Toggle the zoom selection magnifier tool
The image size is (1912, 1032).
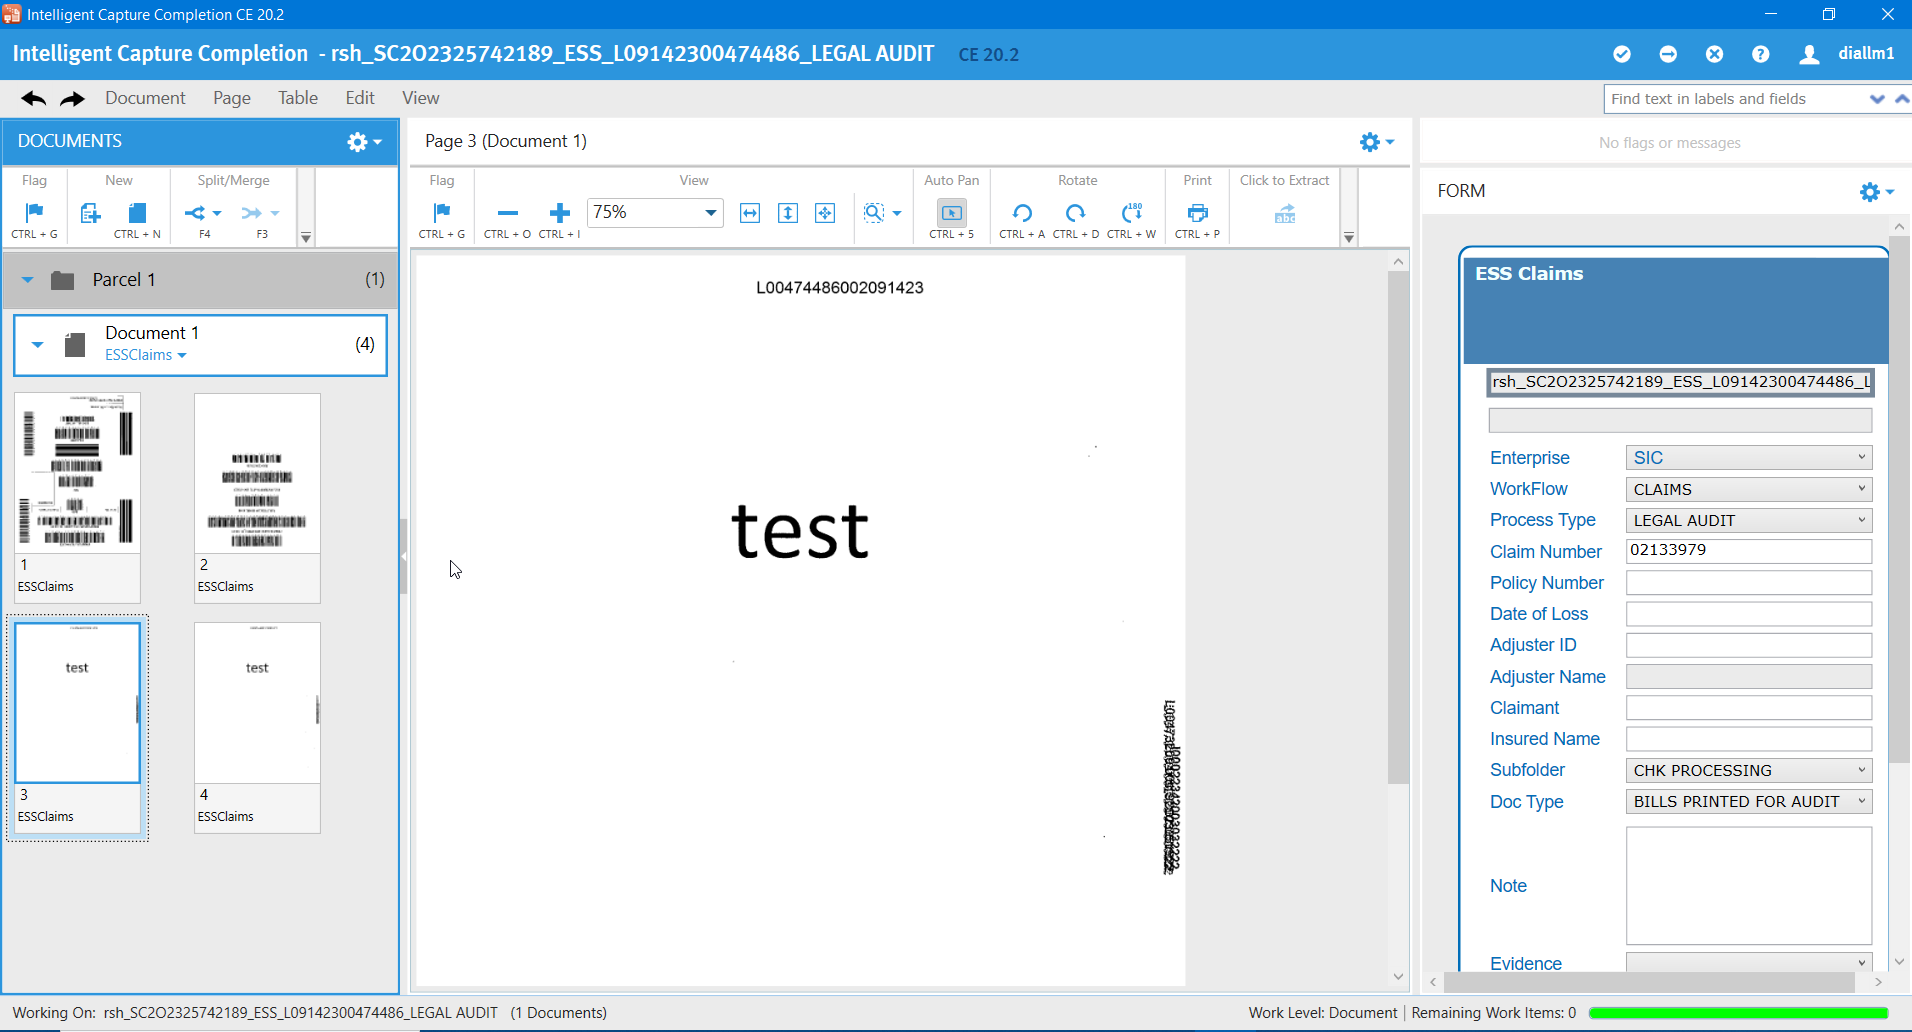point(875,213)
